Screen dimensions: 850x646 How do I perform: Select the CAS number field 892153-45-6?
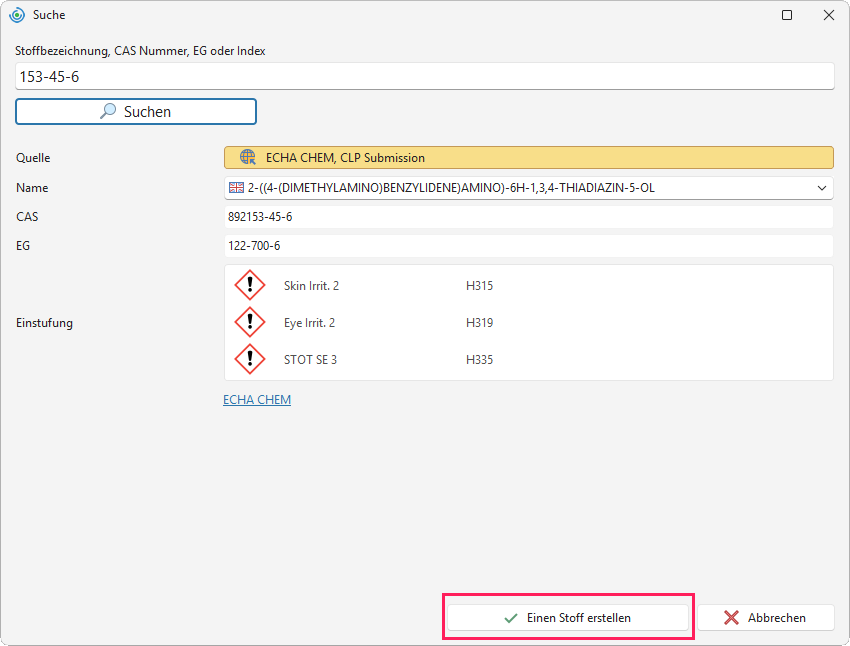pyautogui.click(x=529, y=217)
